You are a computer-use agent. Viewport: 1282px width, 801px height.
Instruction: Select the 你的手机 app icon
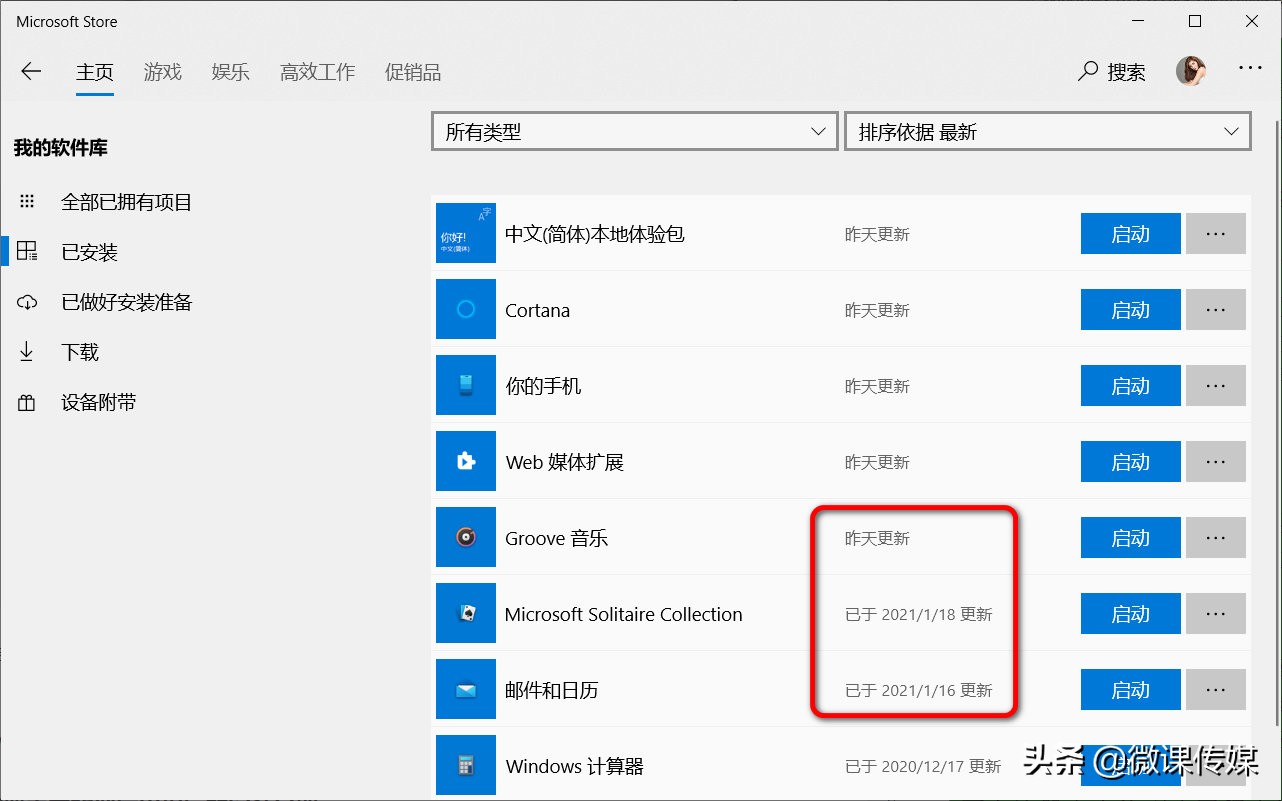465,385
